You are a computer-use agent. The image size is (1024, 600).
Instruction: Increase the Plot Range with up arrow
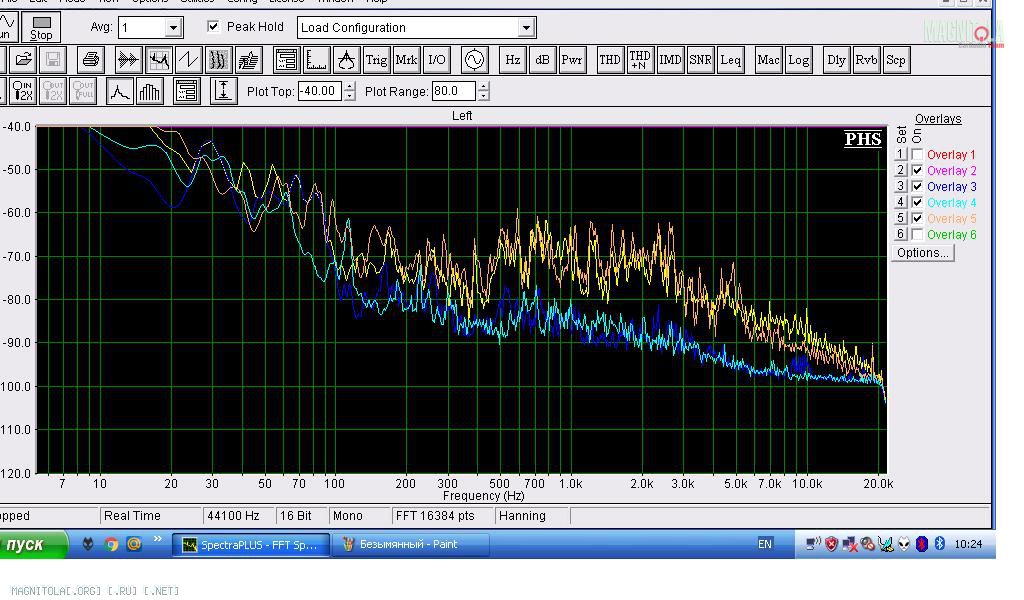click(483, 86)
